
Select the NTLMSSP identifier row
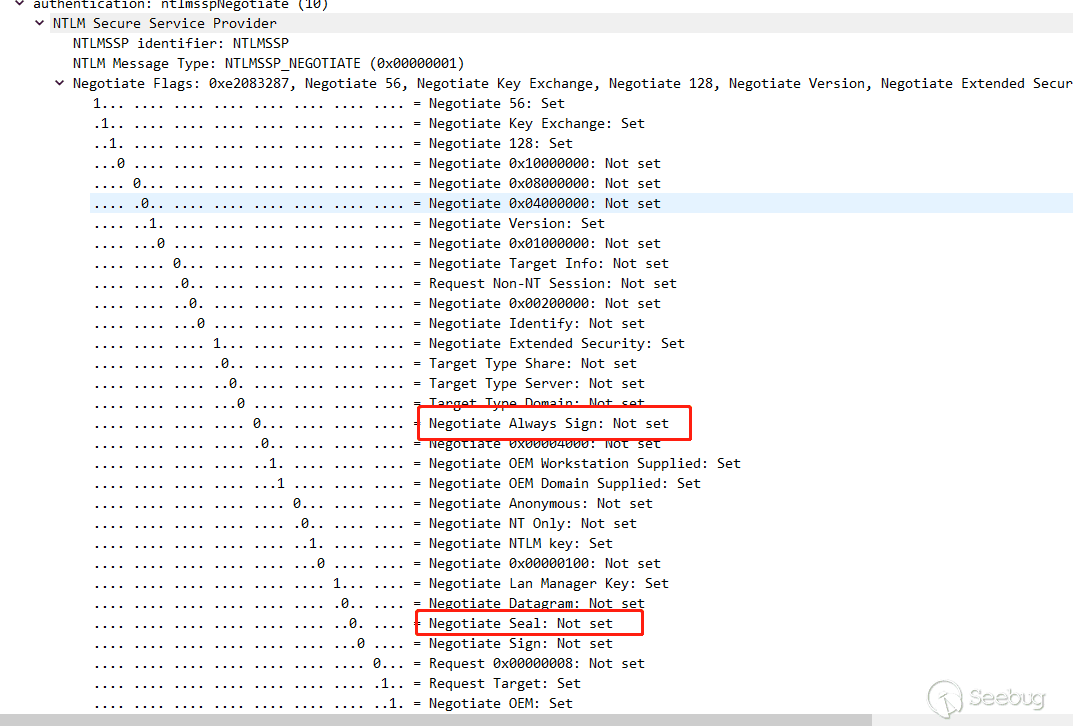pyautogui.click(x=181, y=43)
